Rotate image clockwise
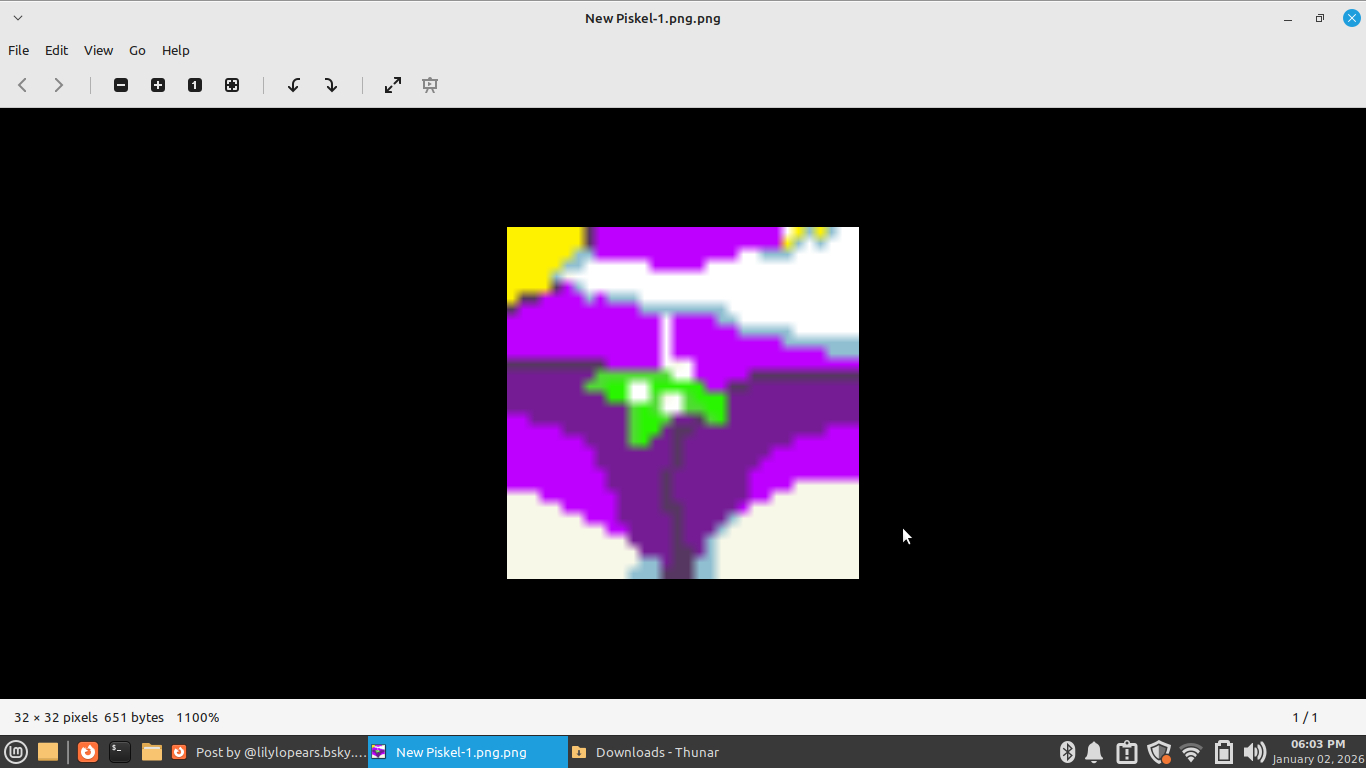Image resolution: width=1366 pixels, height=768 pixels. (x=331, y=85)
